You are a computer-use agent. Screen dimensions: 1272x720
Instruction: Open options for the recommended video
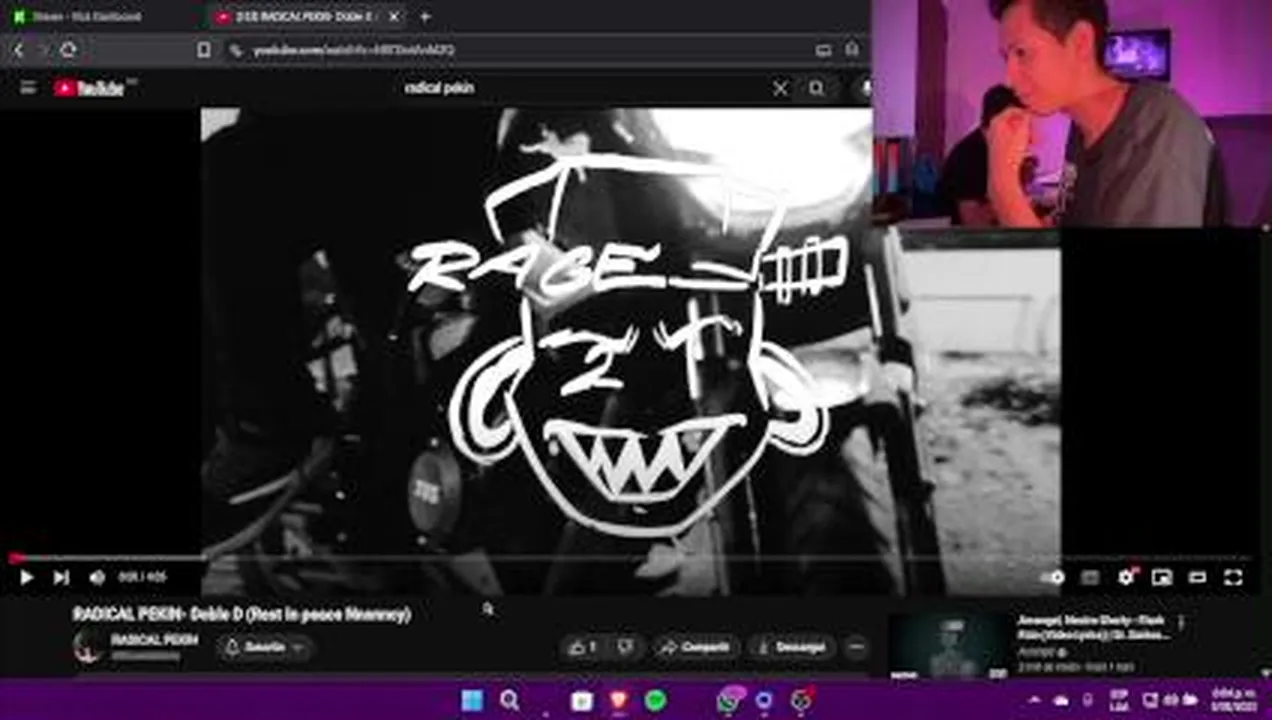pyautogui.click(x=1181, y=623)
